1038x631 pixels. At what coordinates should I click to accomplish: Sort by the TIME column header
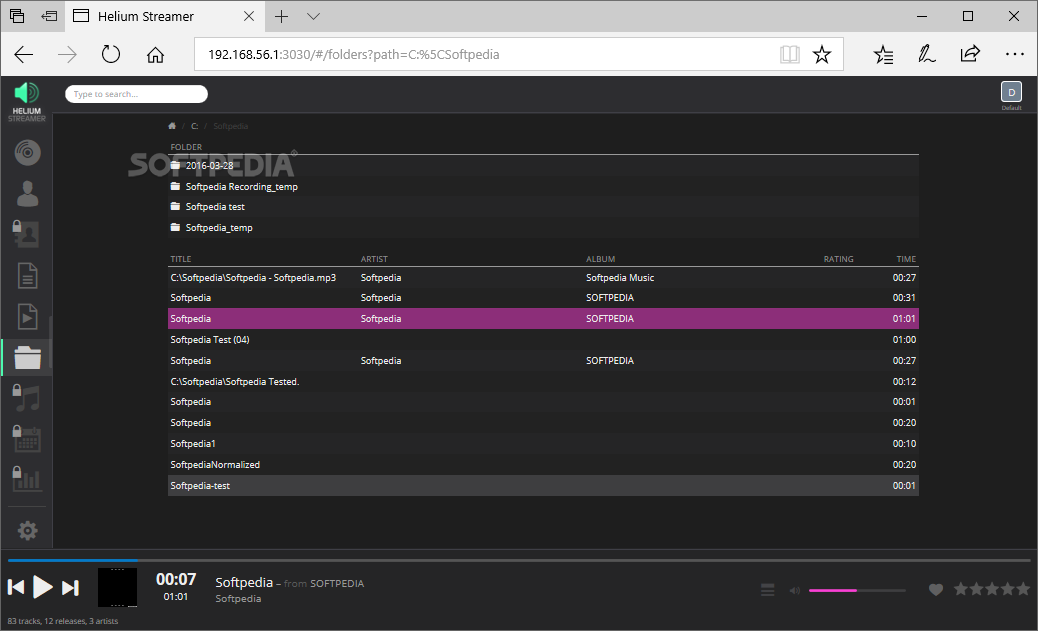[x=906, y=259]
